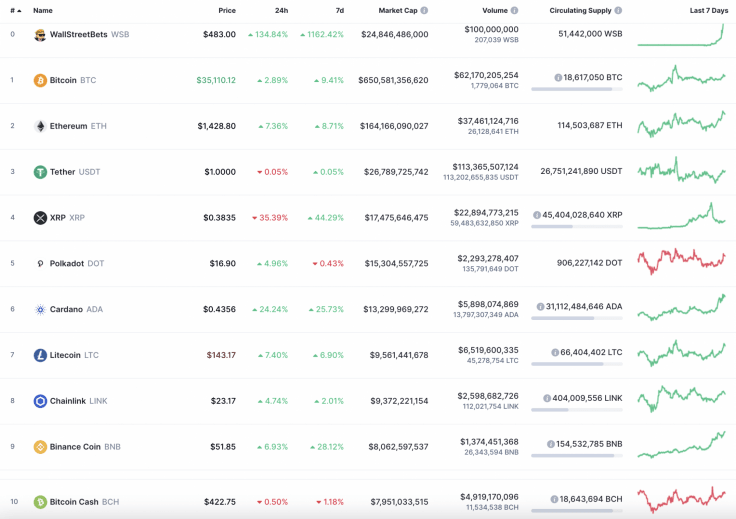Sort the table by rank number column
736x519 pixels.
[x=15, y=10]
